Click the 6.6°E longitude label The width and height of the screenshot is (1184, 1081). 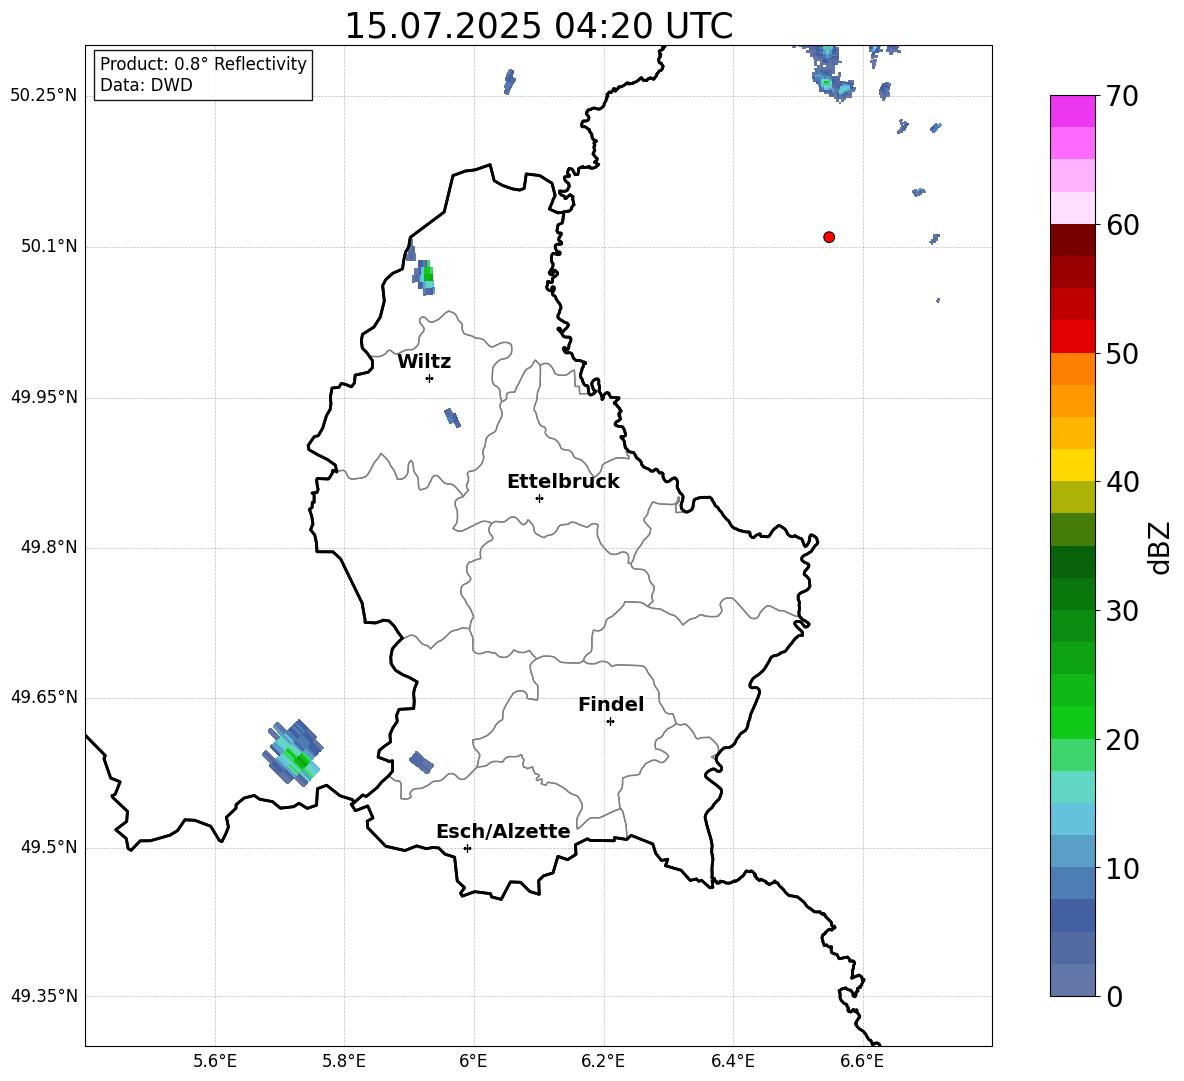point(862,1061)
